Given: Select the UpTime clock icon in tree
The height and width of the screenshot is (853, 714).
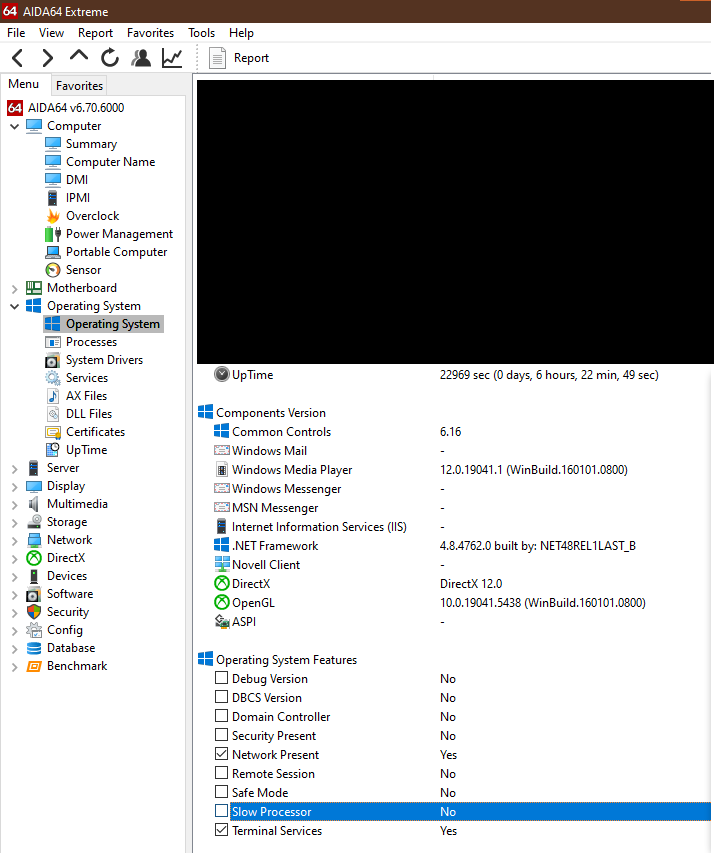Looking at the screenshot, I should [x=53, y=450].
